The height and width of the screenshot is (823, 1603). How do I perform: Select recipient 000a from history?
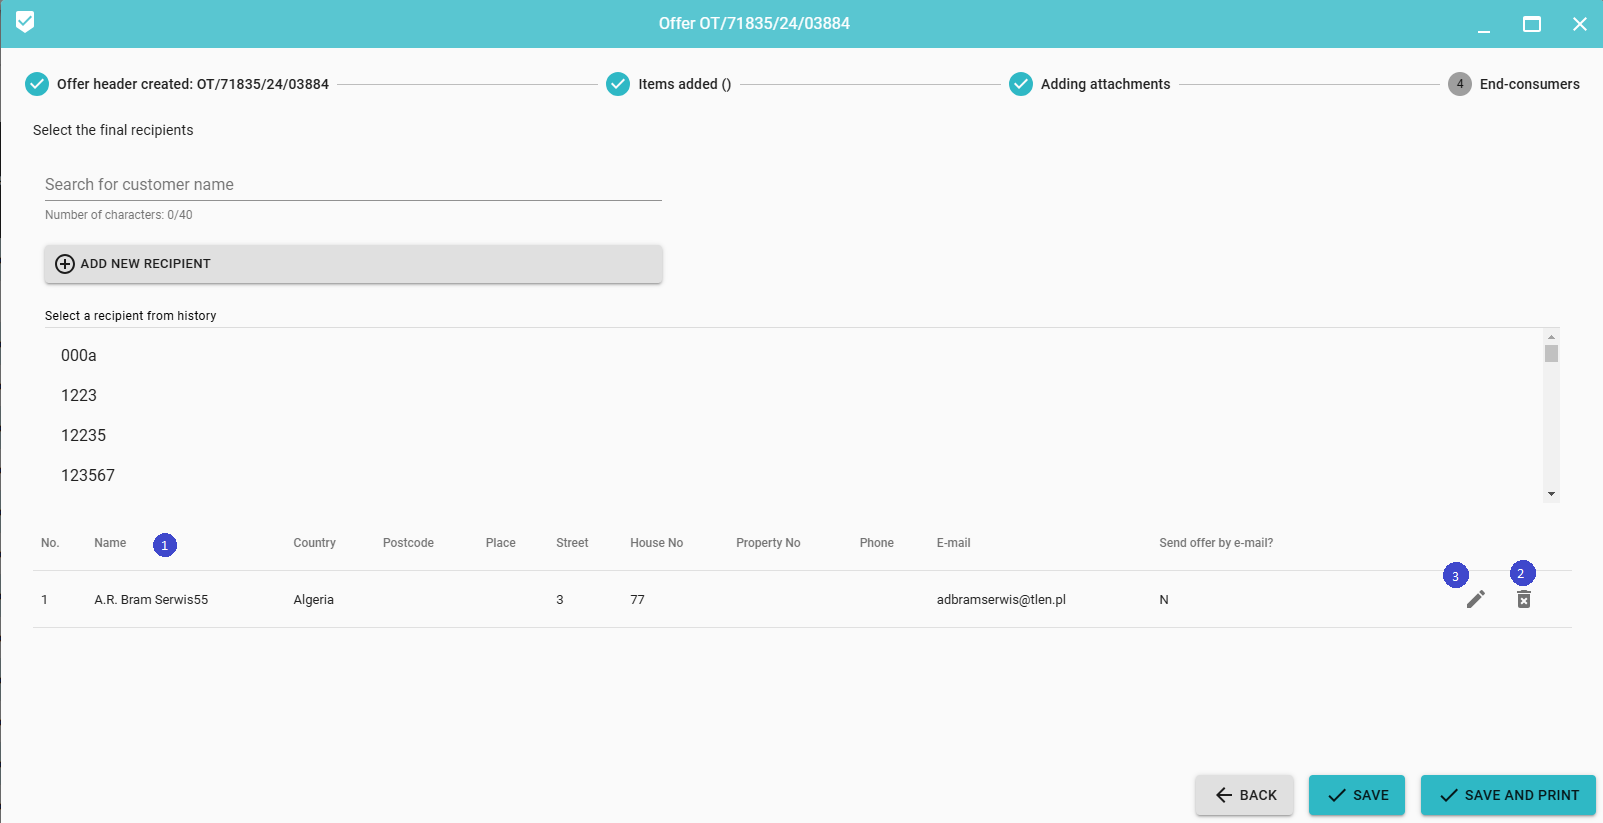point(79,356)
